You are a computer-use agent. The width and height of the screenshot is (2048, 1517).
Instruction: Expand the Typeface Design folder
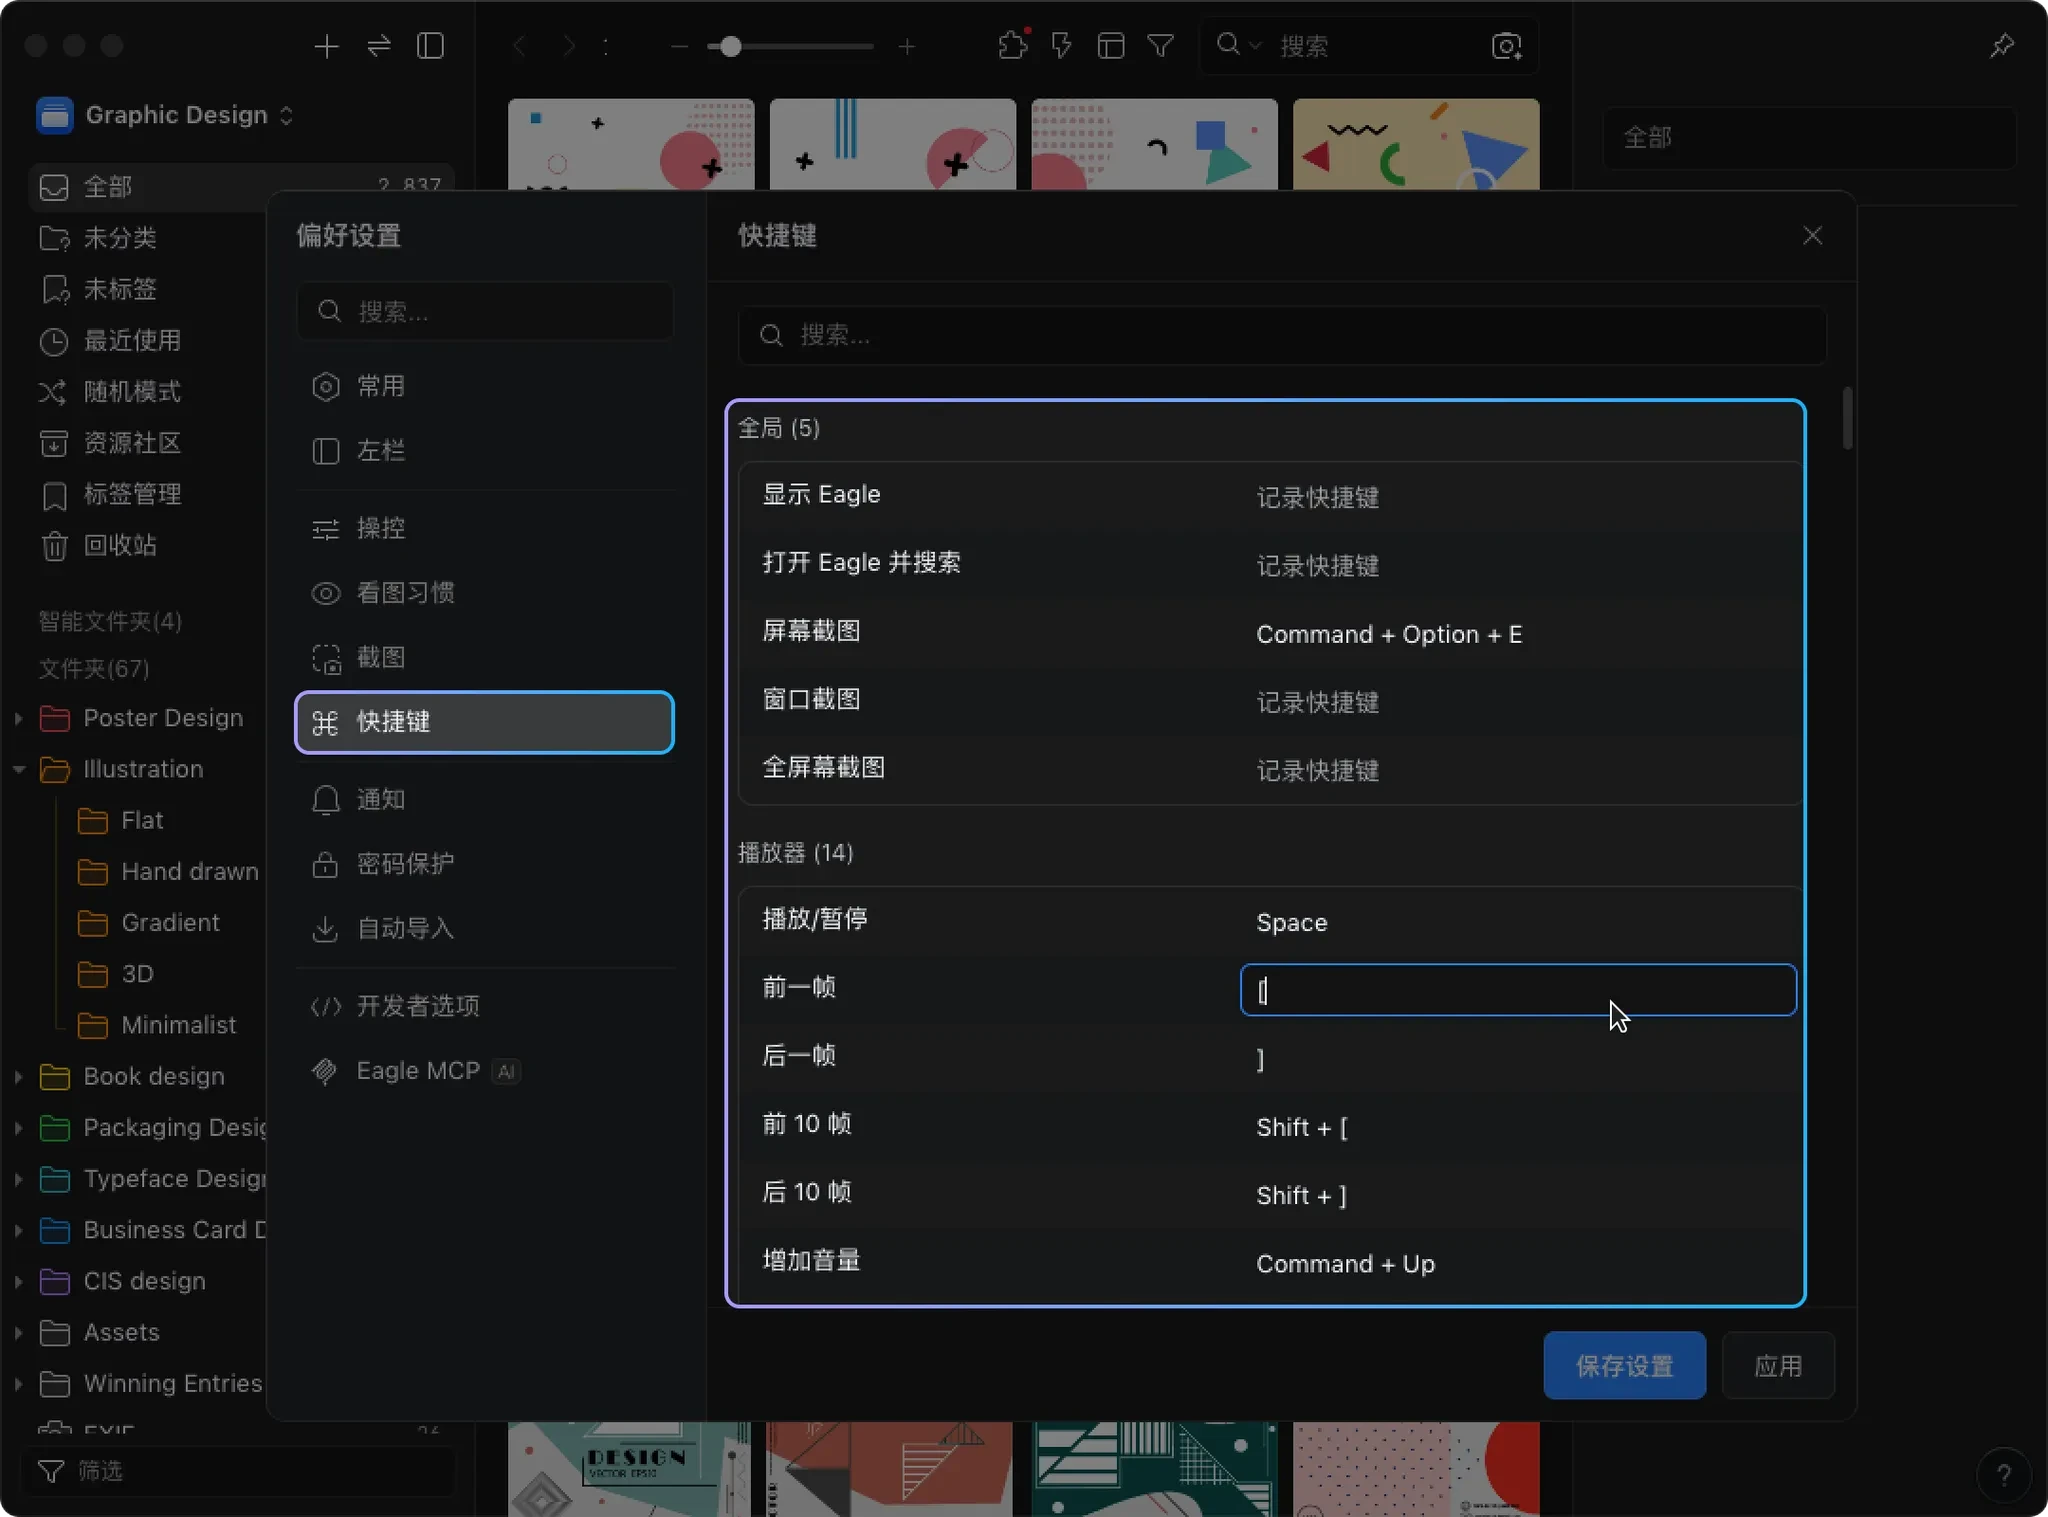[18, 1179]
